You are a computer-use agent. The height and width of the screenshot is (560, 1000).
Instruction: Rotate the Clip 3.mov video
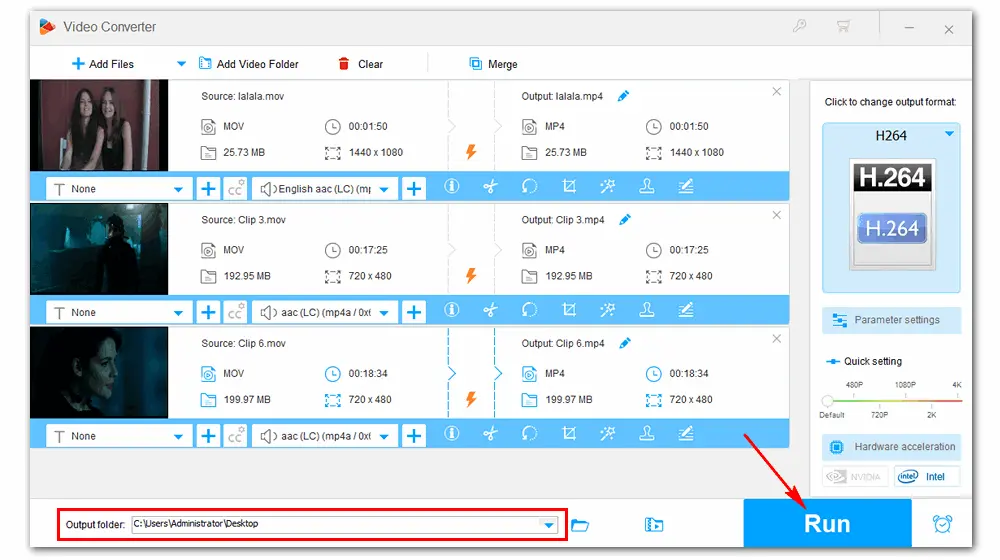(529, 310)
